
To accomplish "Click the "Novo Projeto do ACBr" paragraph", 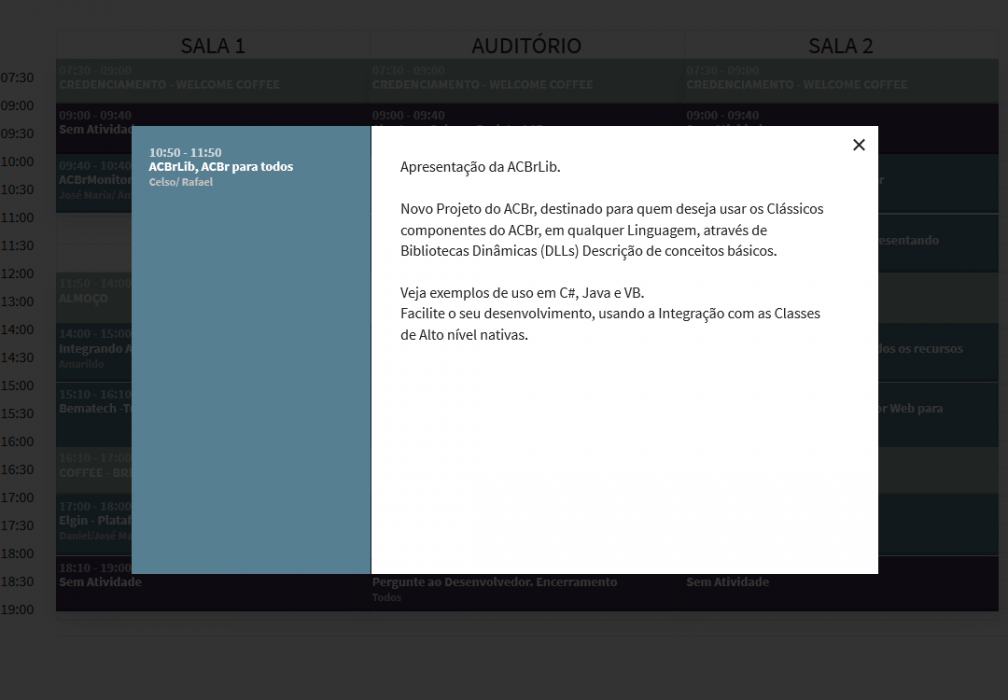I will [x=611, y=229].
